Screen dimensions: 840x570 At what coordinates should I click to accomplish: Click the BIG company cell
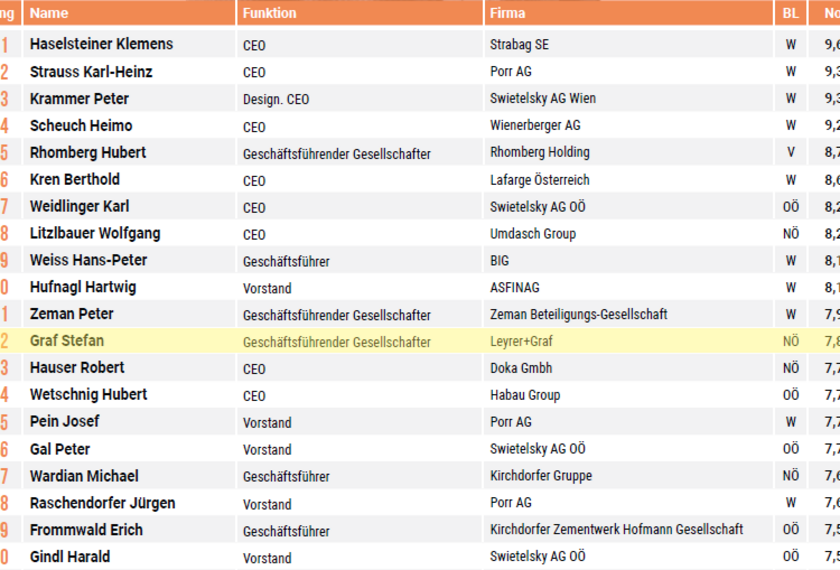(x=628, y=260)
